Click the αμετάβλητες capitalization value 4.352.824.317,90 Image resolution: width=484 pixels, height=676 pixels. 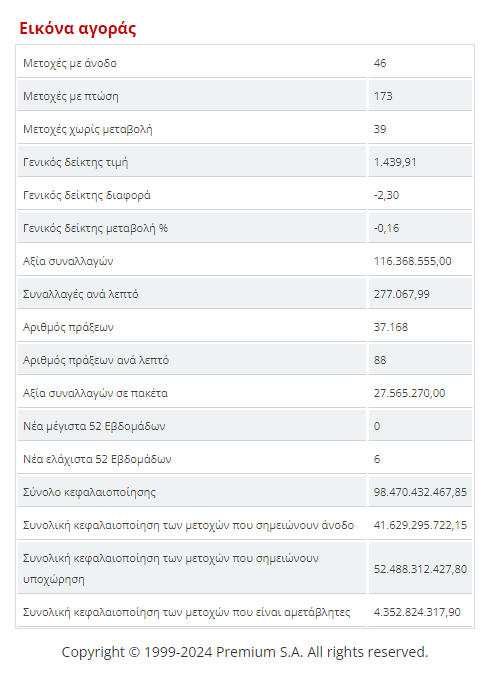(417, 612)
